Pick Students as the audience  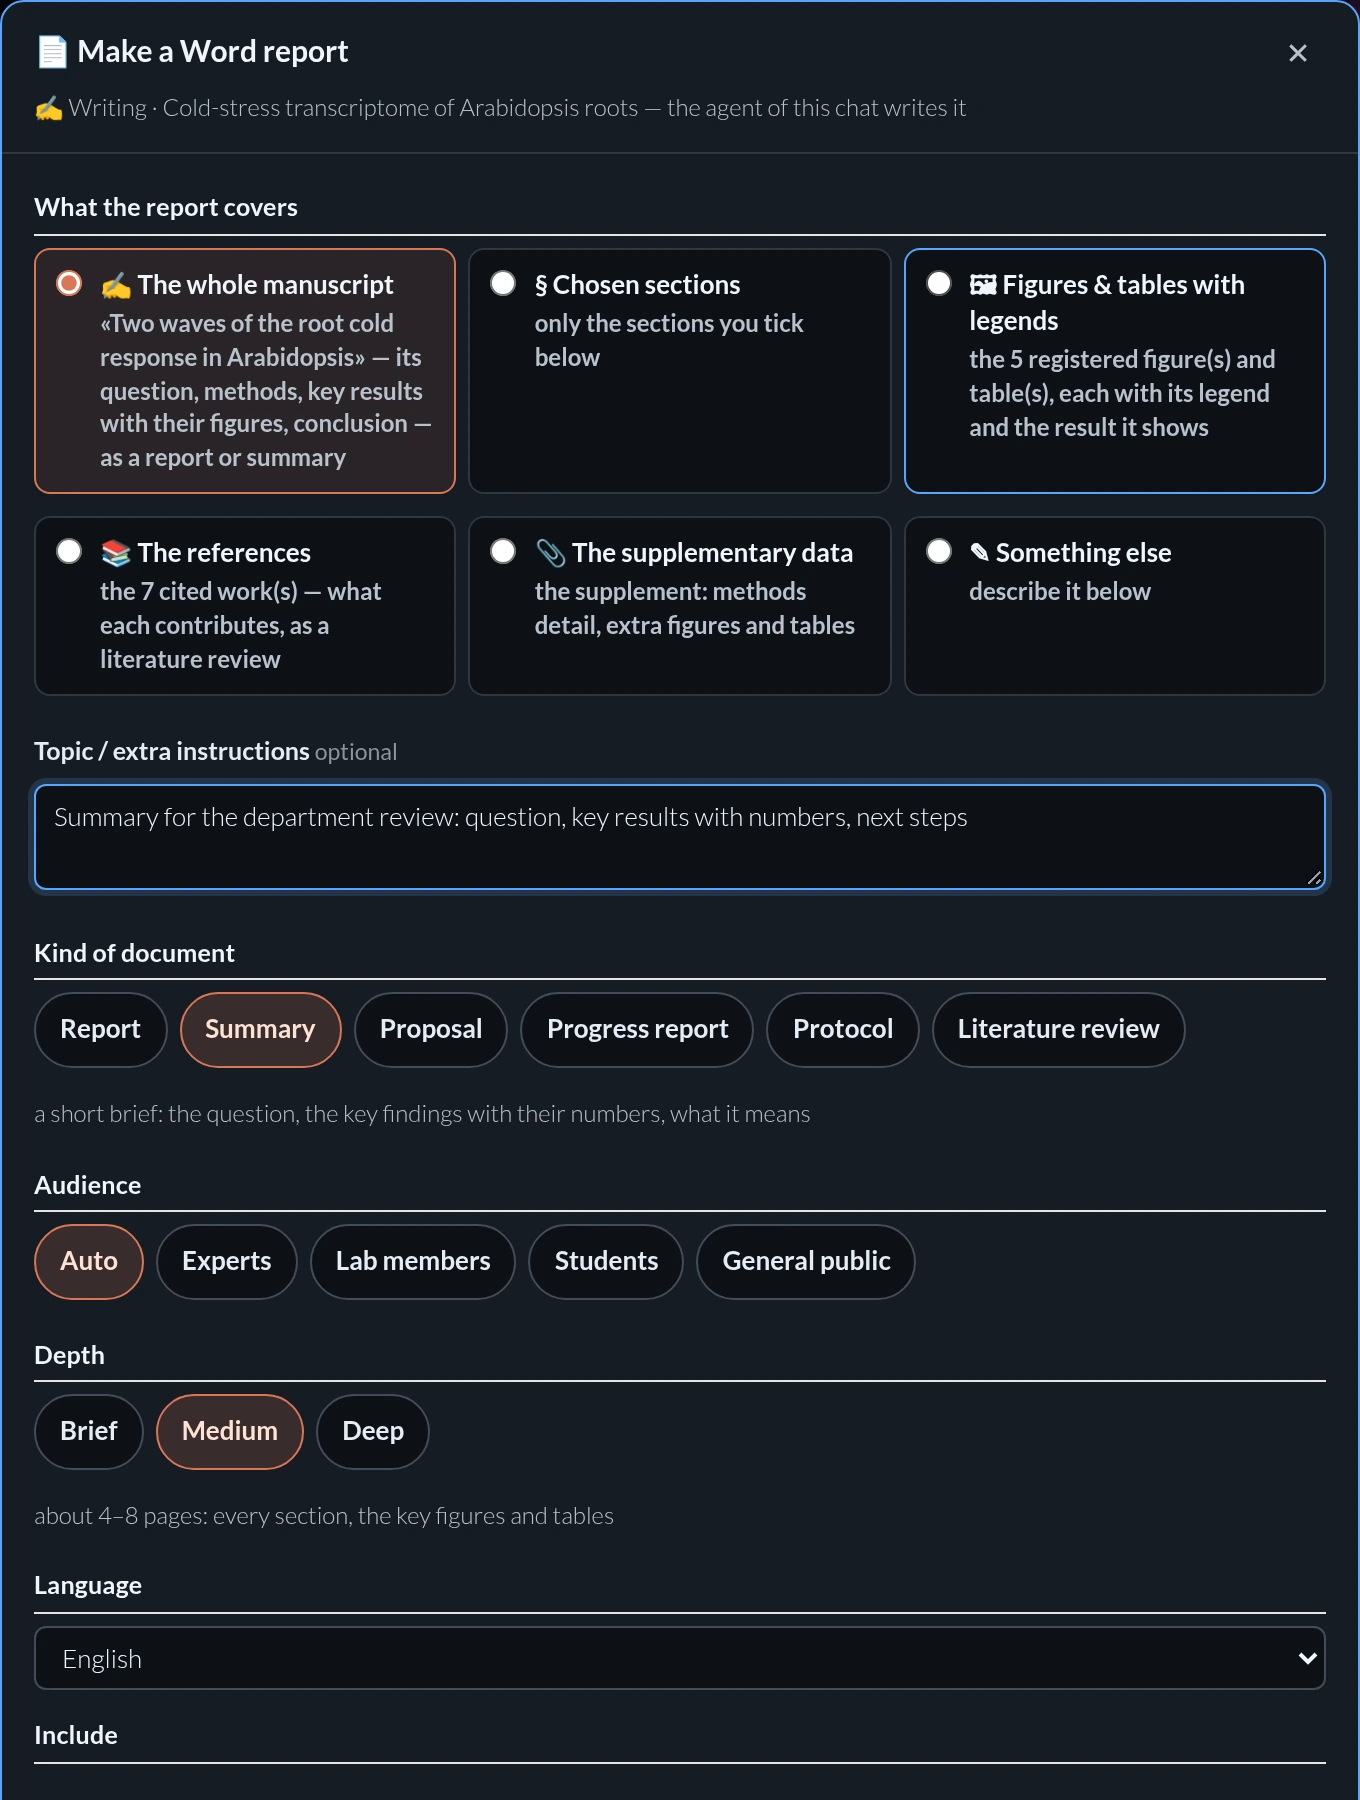[x=606, y=1262]
